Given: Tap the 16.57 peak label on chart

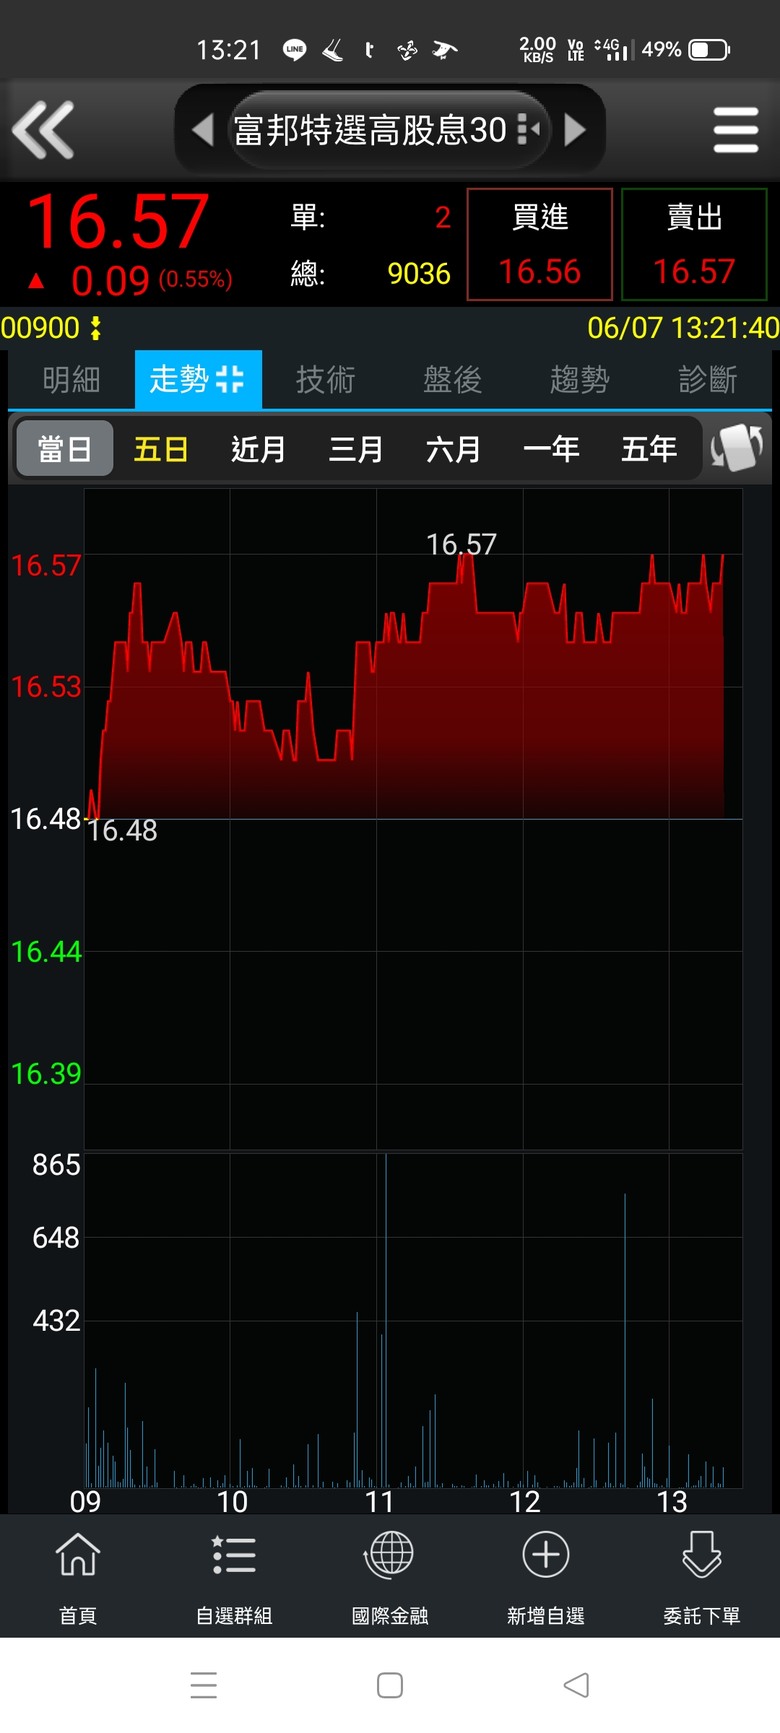Looking at the screenshot, I should click(x=461, y=544).
